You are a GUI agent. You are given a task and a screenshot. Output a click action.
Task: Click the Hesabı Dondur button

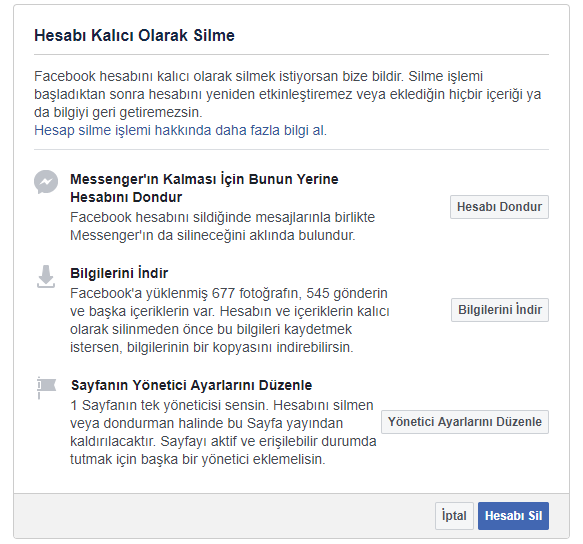pyautogui.click(x=499, y=207)
